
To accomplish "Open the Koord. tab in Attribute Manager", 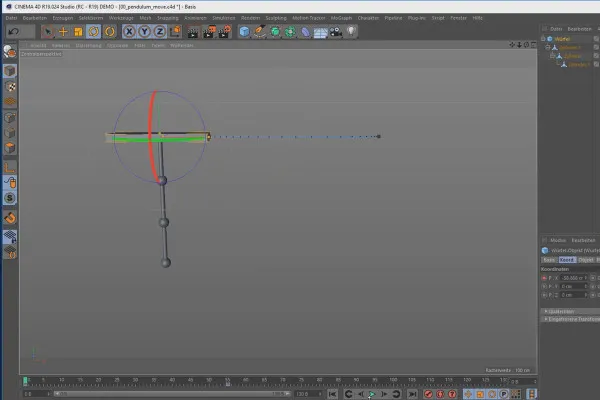I will click(x=567, y=260).
